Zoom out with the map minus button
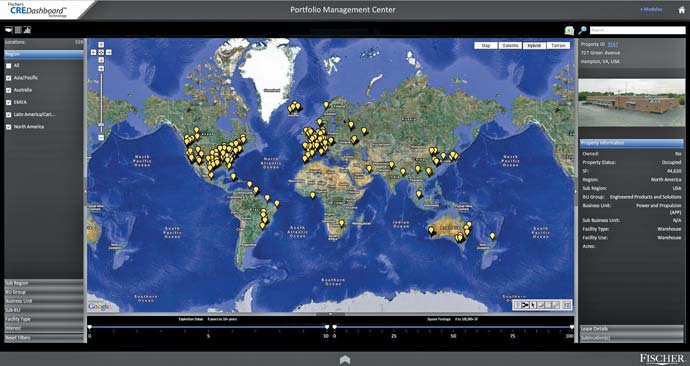 [101, 137]
